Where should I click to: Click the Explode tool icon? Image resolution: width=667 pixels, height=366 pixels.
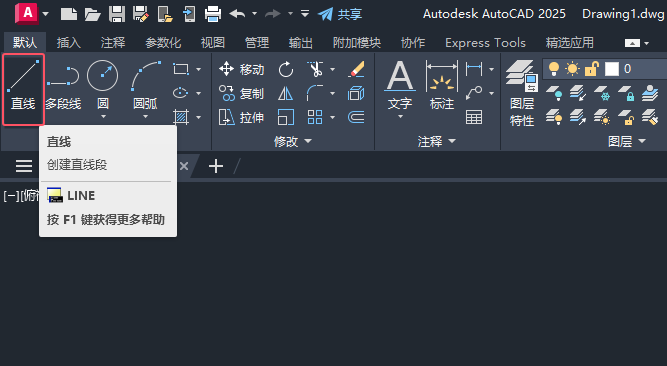pos(356,93)
